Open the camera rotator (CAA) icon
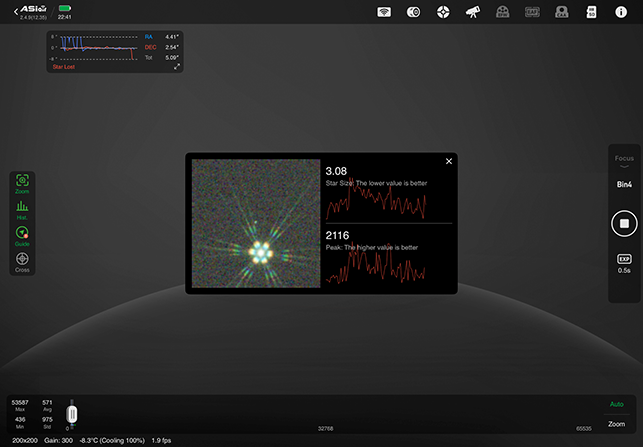This screenshot has width=643, height=447. point(561,12)
